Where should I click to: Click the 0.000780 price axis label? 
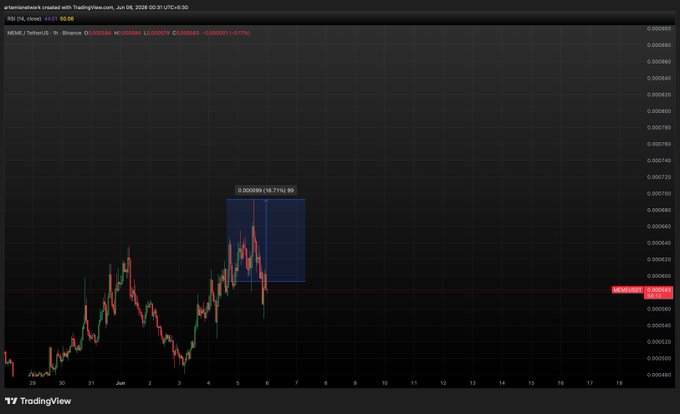coord(659,127)
